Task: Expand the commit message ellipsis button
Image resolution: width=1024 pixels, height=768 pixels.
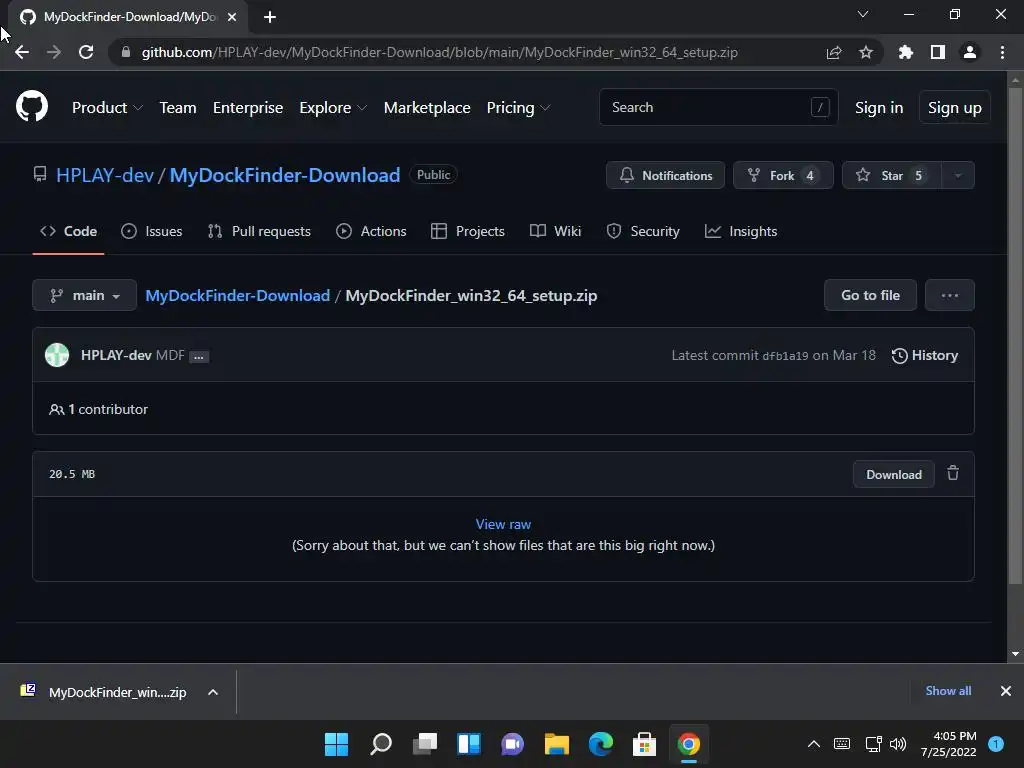Action: click(199, 357)
